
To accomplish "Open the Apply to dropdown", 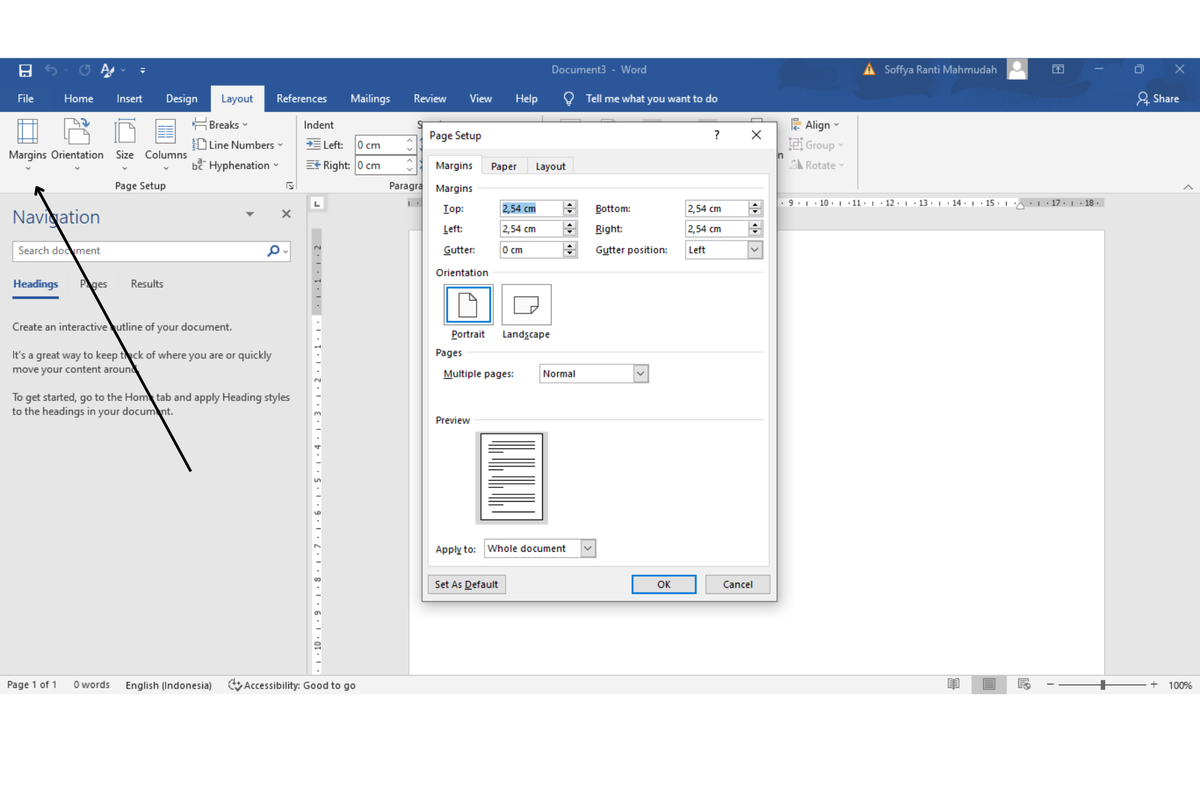I will click(588, 549).
